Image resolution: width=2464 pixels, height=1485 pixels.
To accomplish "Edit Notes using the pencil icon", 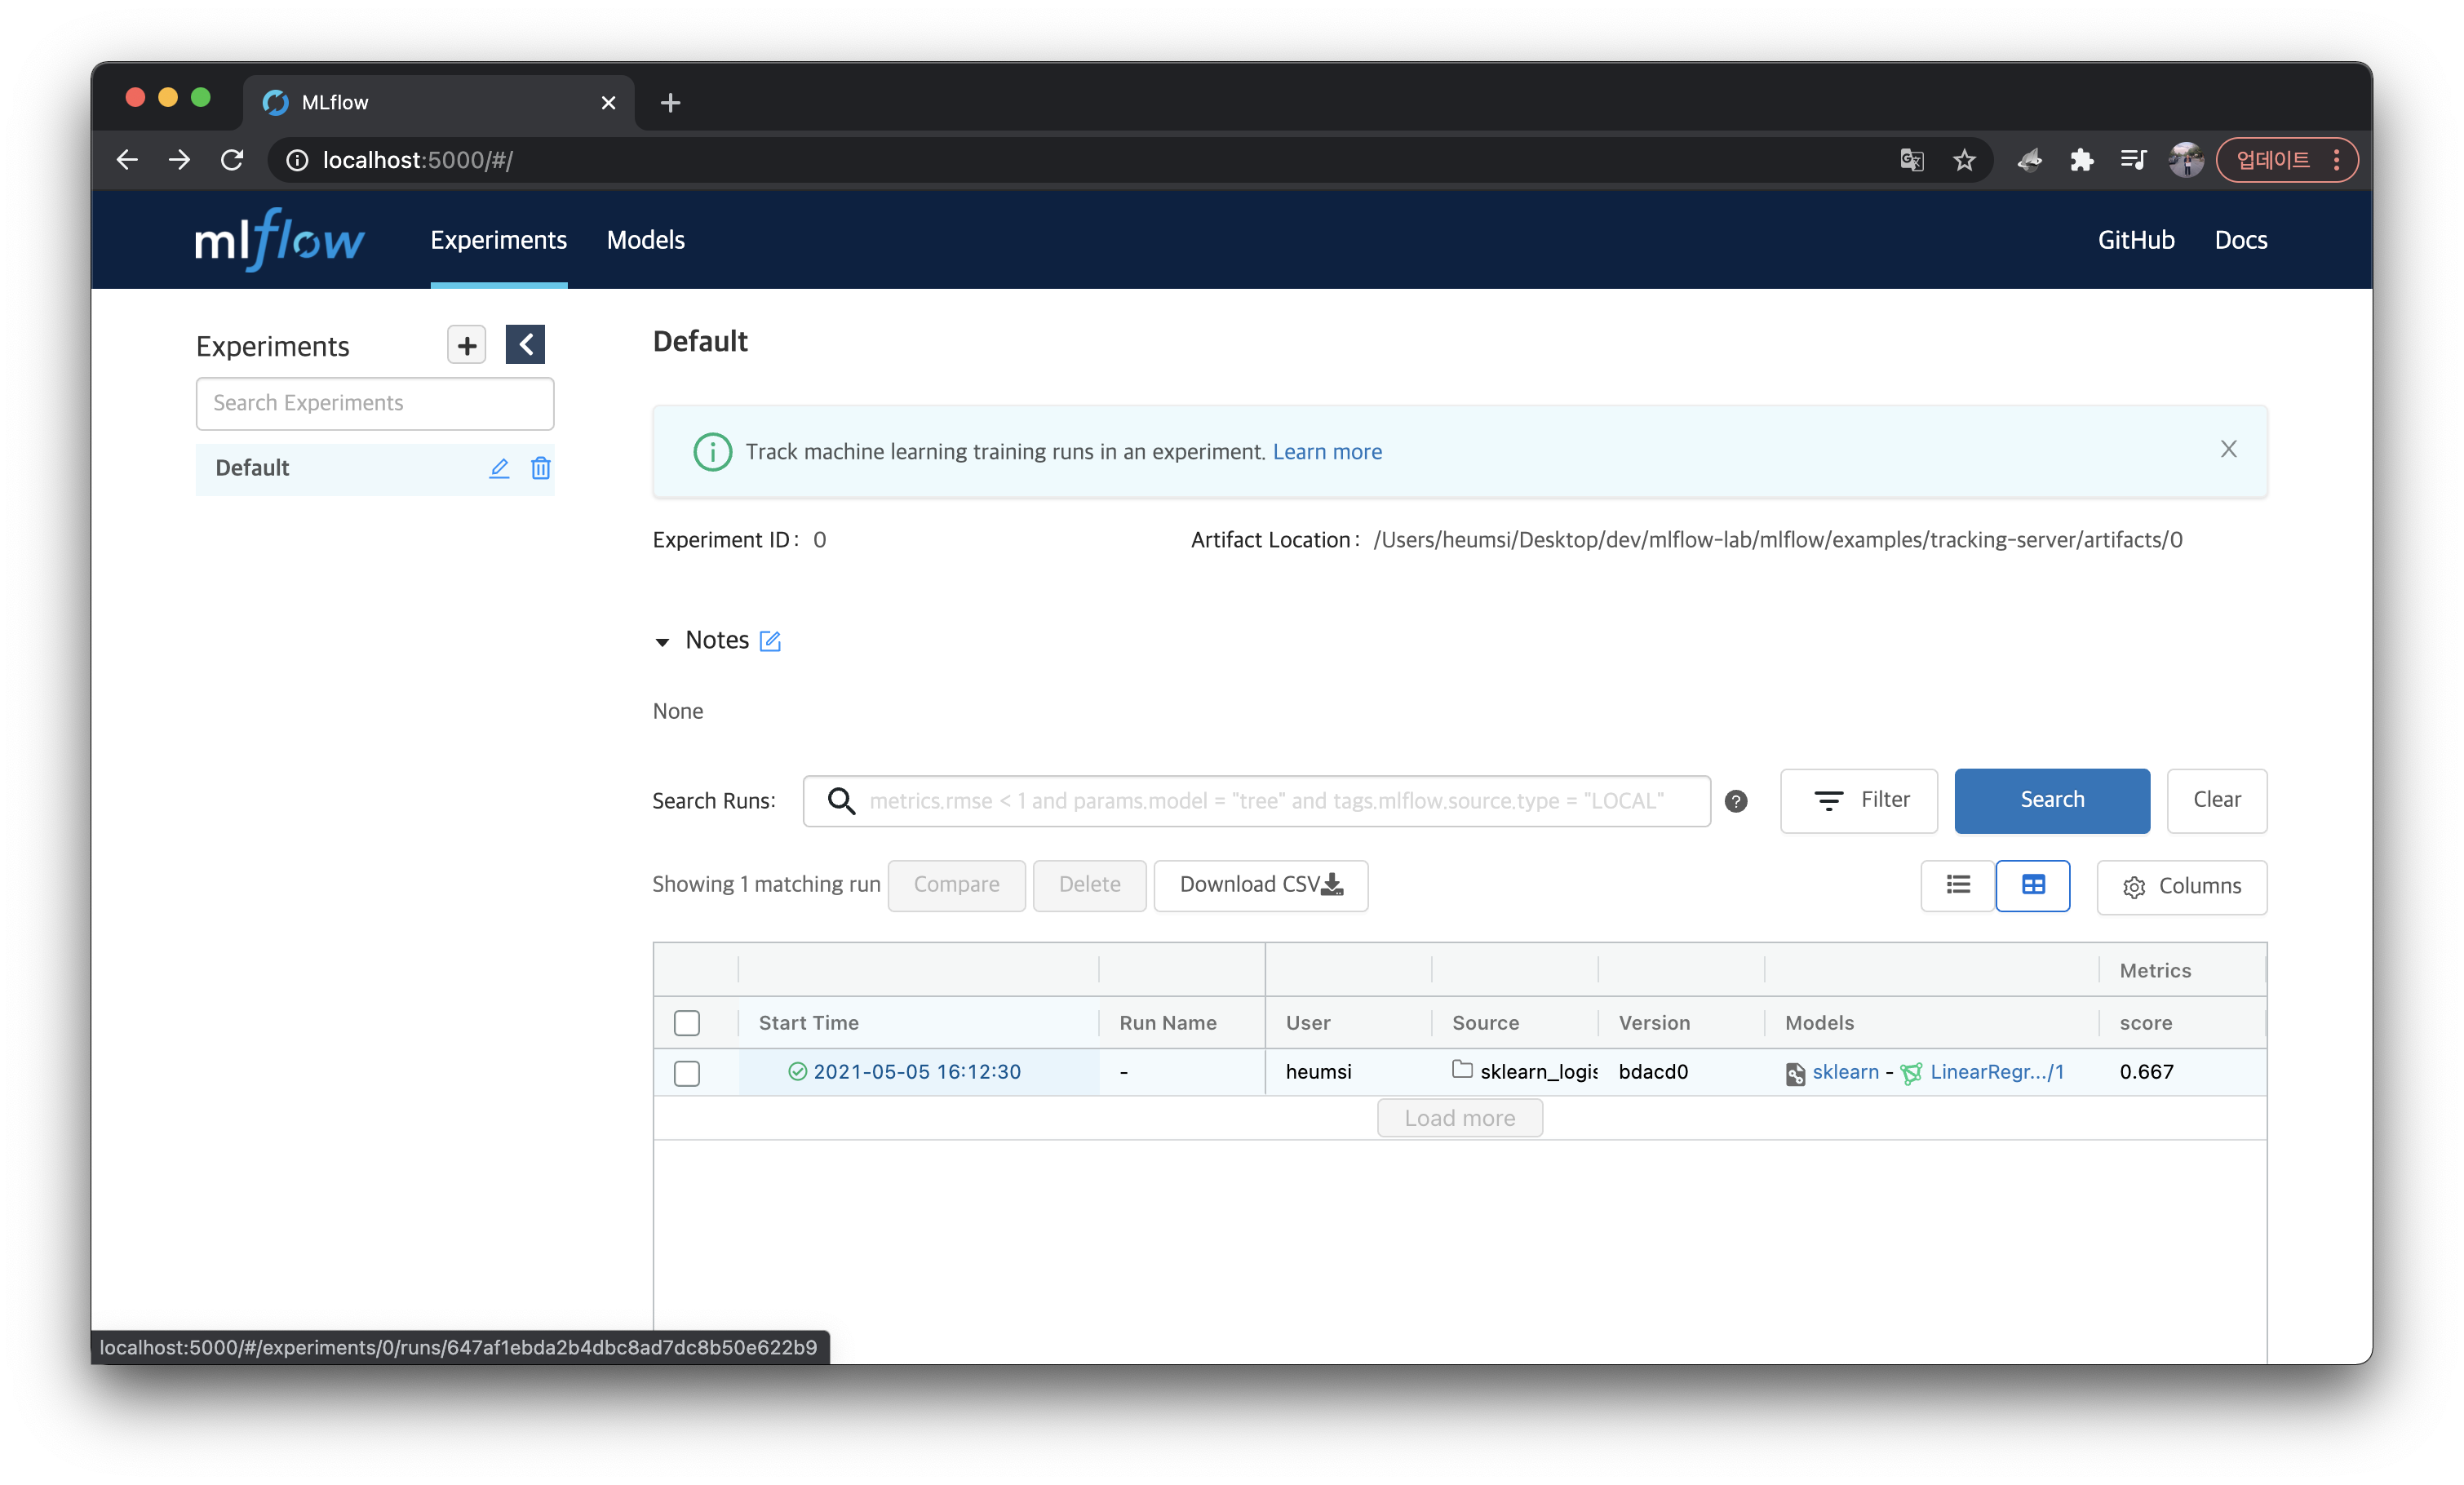I will (x=770, y=641).
